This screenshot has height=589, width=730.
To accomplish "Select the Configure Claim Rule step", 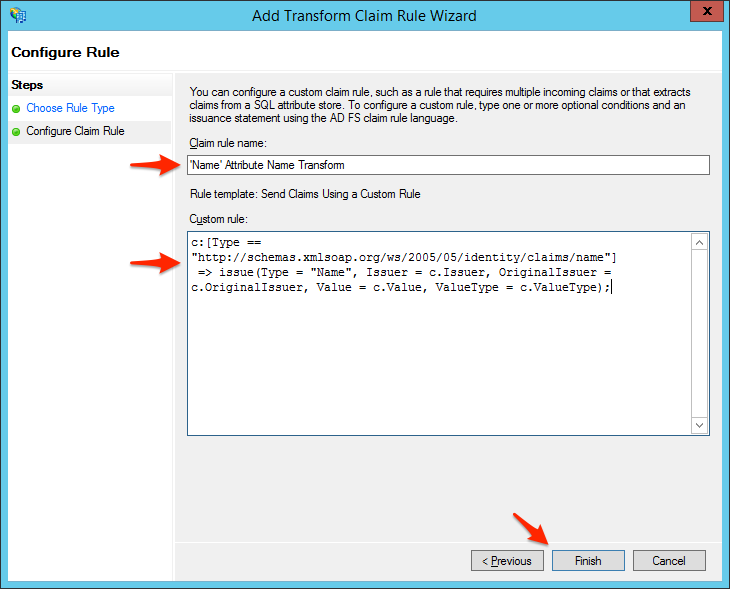I will coord(75,131).
